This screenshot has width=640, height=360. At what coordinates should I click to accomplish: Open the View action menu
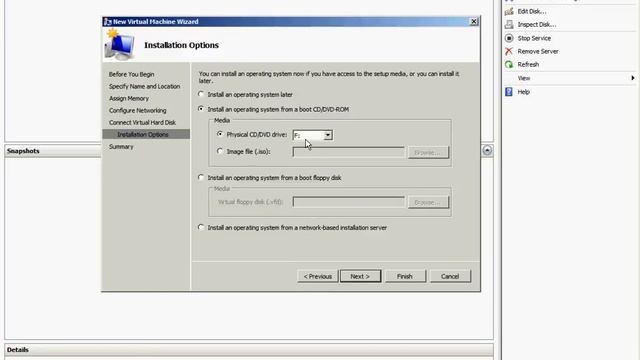pyautogui.click(x=524, y=78)
